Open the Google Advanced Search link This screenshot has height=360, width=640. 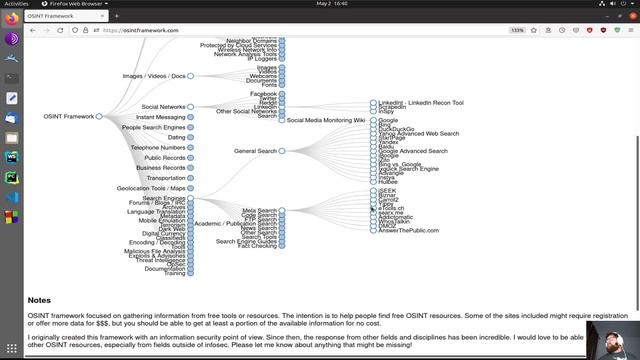(413, 151)
